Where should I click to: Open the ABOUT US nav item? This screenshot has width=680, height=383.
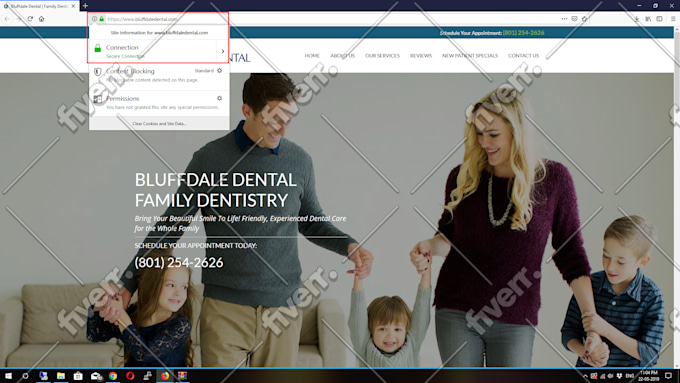tap(342, 56)
